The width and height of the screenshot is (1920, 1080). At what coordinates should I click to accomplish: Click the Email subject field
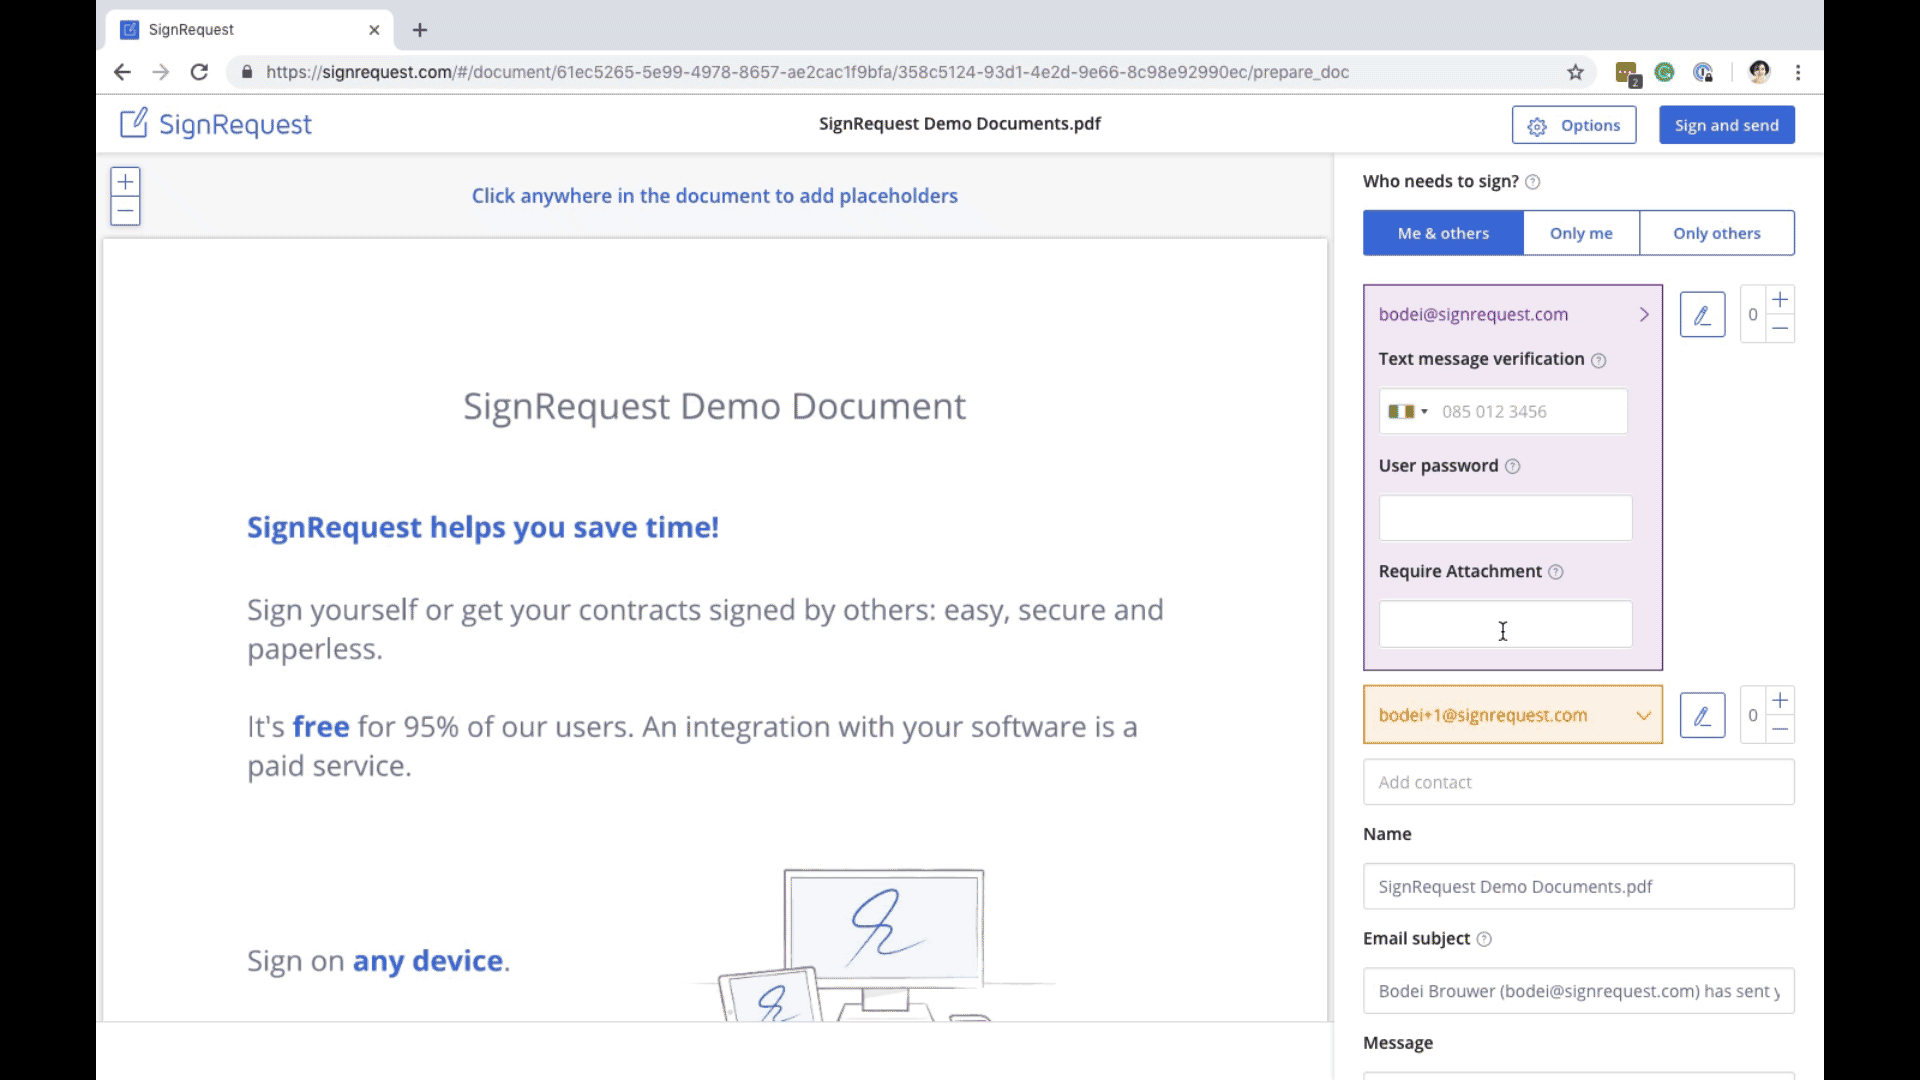pos(1578,991)
